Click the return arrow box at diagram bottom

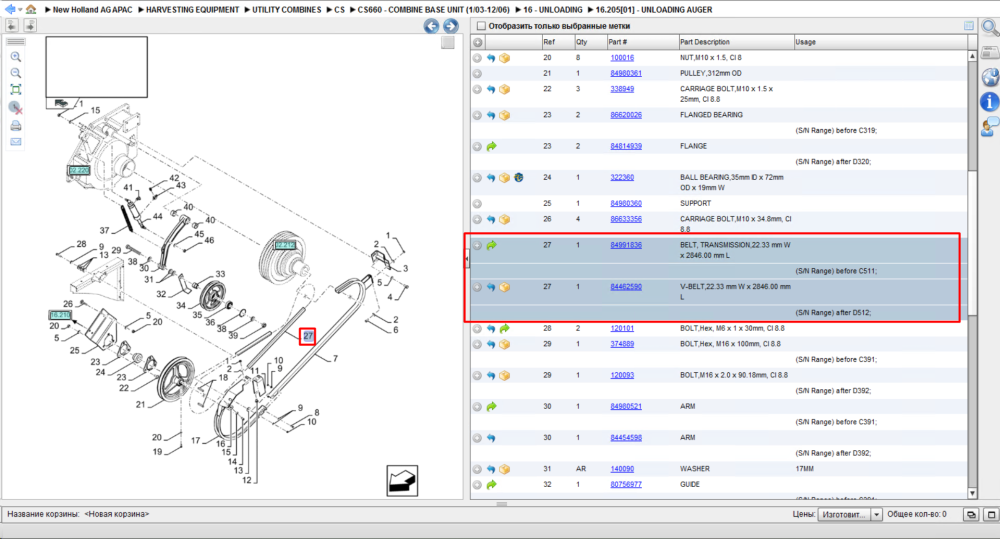[402, 480]
